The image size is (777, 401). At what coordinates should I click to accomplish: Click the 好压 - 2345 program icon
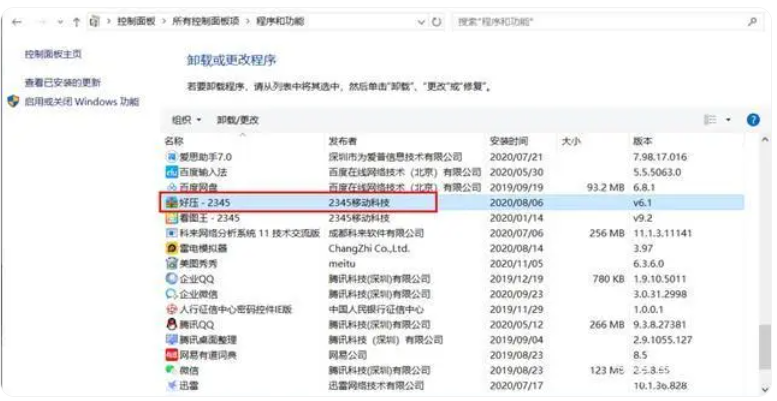click(171, 202)
